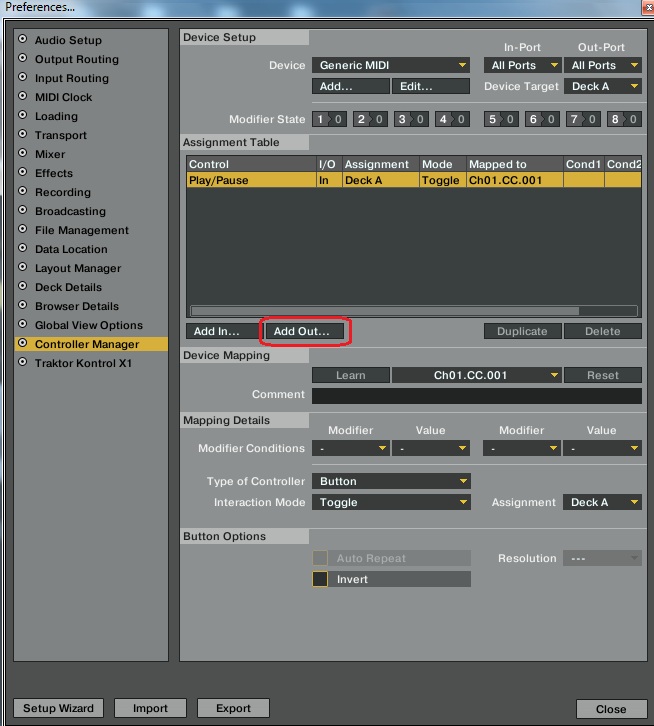Open Output Routing section
The width and height of the screenshot is (654, 726).
pyautogui.click(x=76, y=59)
